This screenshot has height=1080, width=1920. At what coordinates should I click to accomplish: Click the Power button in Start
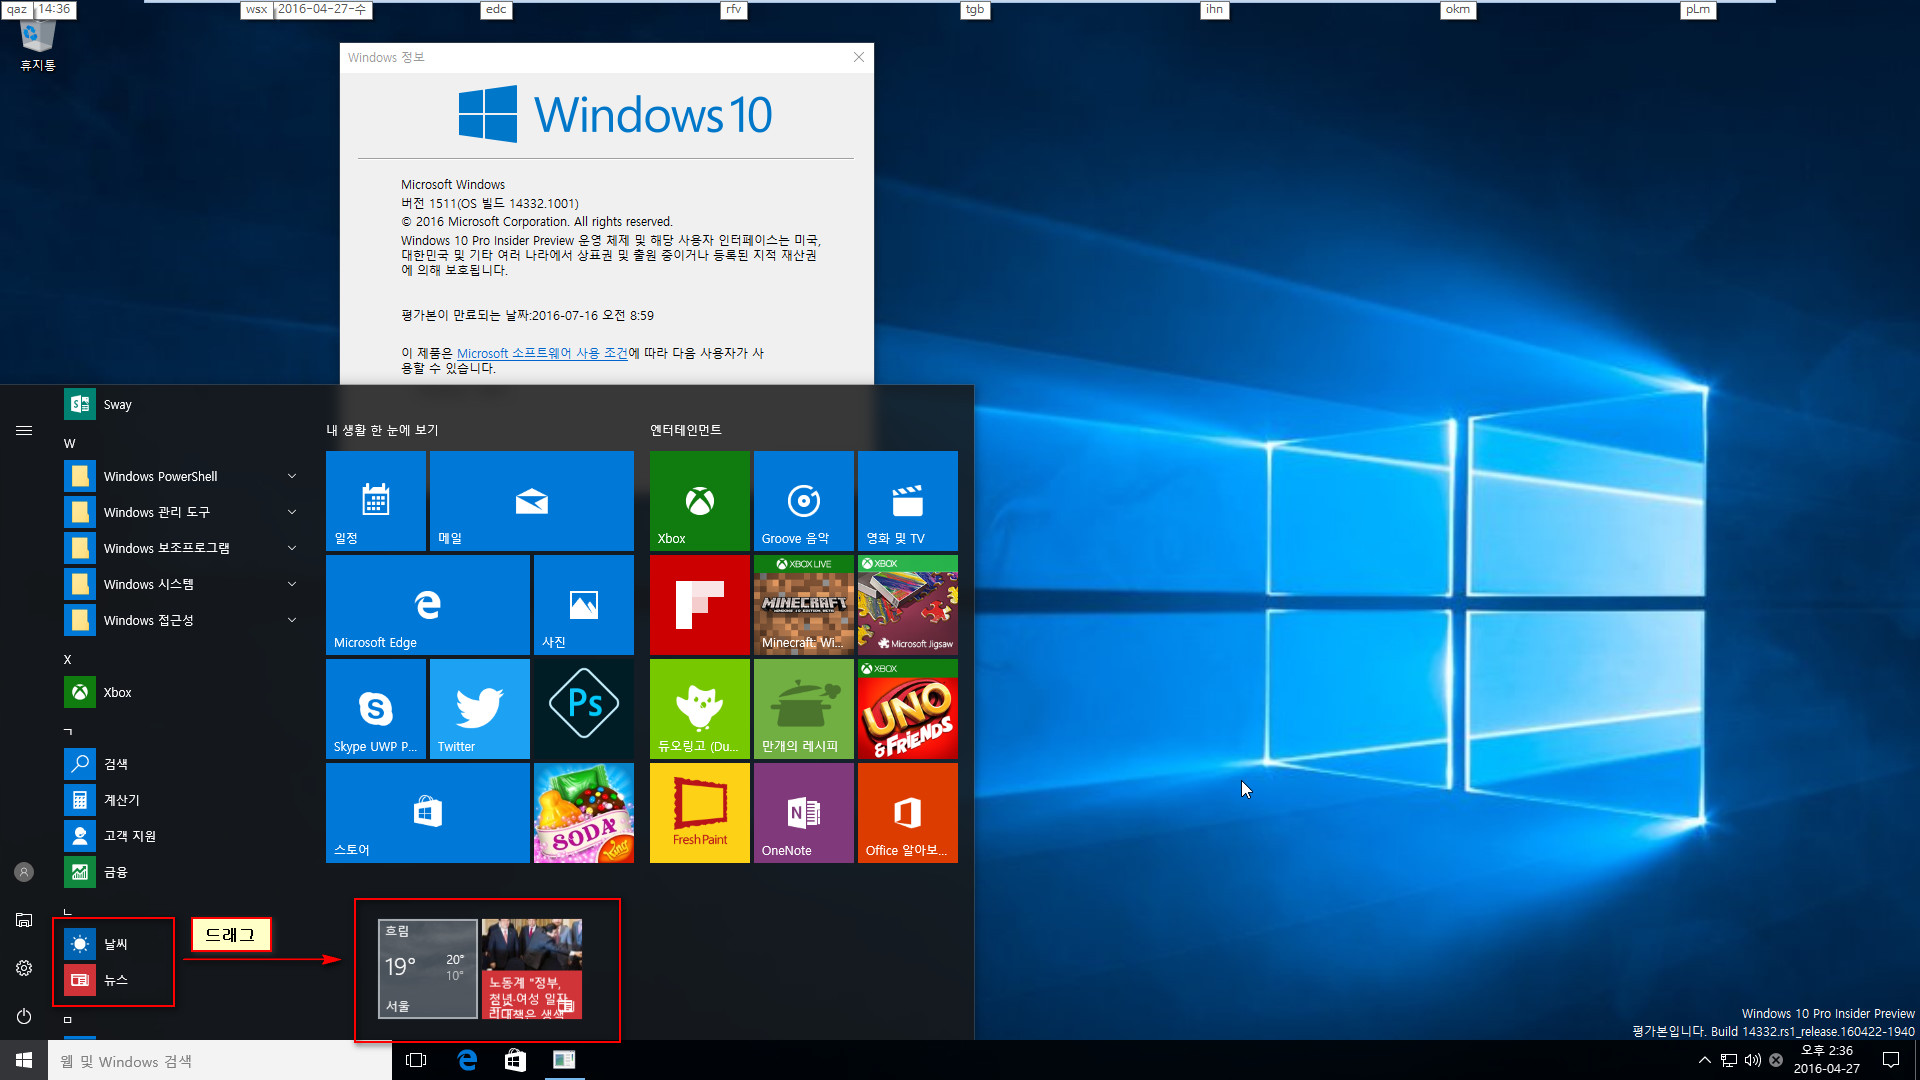coord(24,1016)
